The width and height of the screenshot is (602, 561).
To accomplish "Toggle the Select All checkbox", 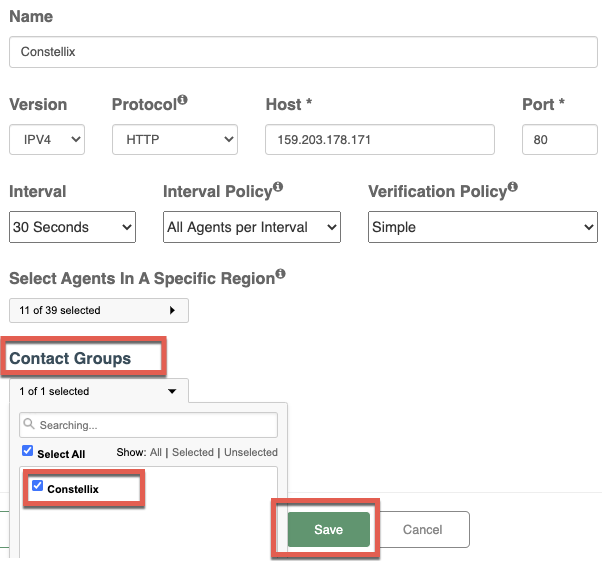I will click(27, 450).
